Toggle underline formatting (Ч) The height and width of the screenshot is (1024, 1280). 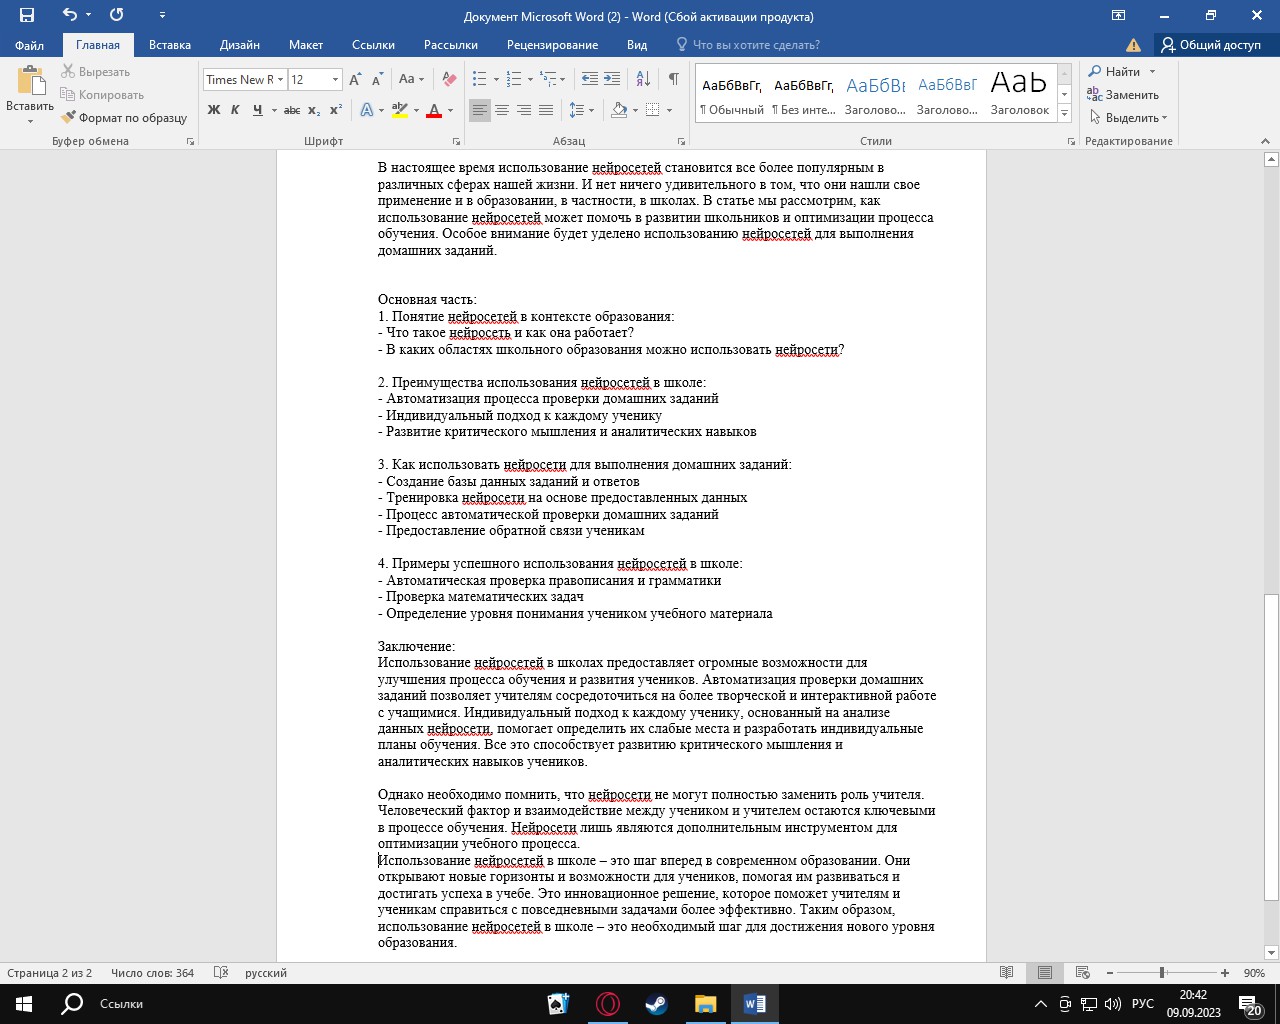[x=258, y=110]
